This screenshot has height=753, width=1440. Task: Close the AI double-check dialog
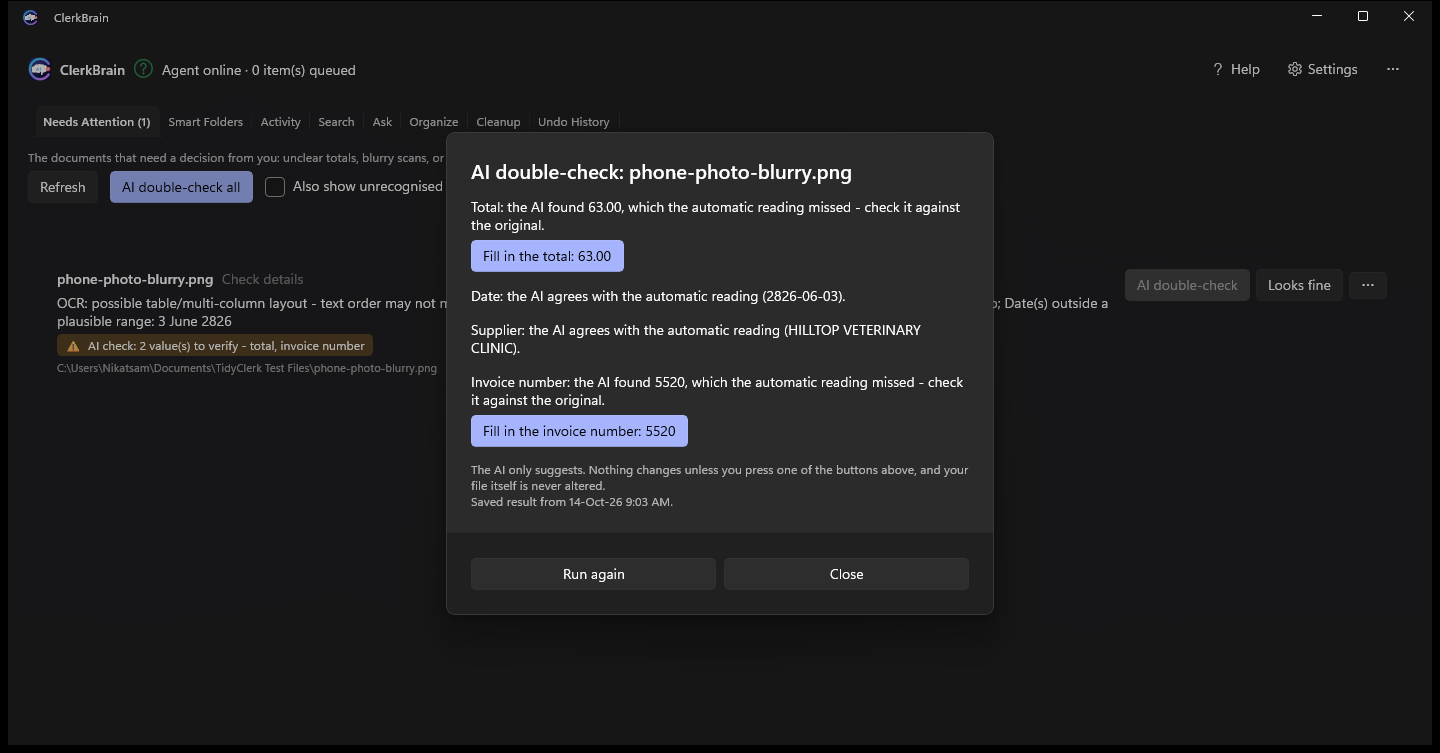[846, 574]
